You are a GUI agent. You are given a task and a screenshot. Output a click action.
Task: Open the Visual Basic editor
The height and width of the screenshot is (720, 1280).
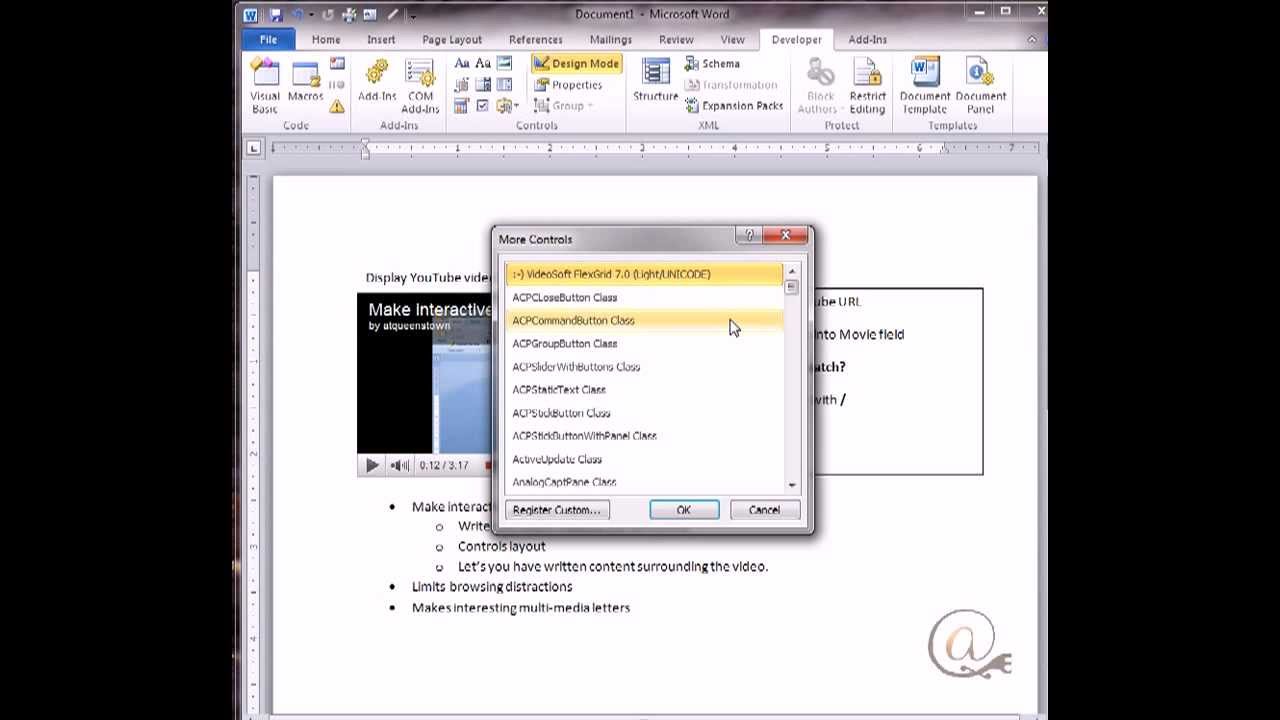265,86
